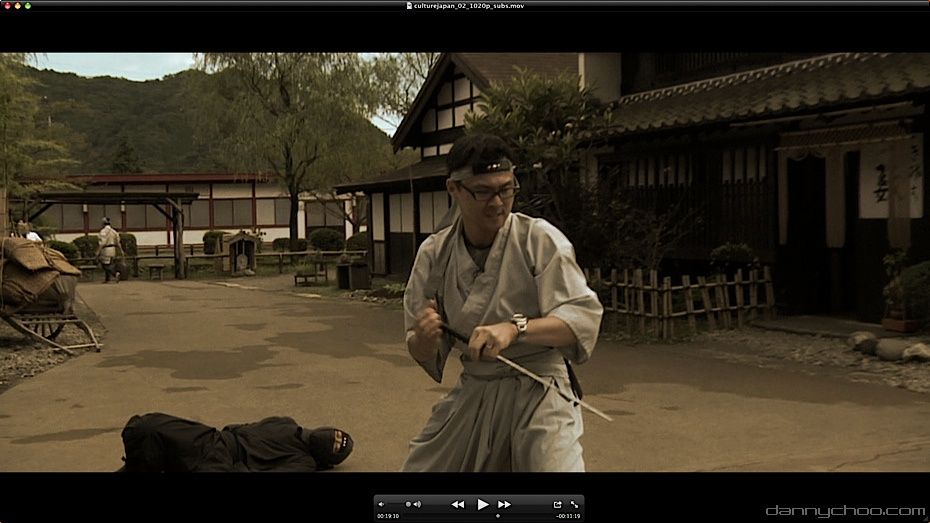Open the share menu icon
Screen dimensions: 930x523
pyautogui.click(x=557, y=504)
